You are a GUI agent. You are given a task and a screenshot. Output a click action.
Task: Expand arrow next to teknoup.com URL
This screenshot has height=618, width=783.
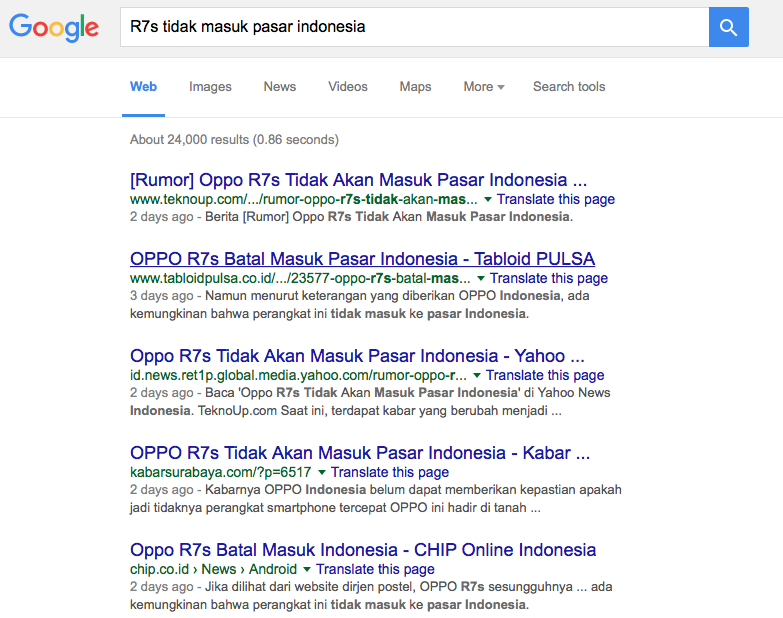(x=488, y=200)
